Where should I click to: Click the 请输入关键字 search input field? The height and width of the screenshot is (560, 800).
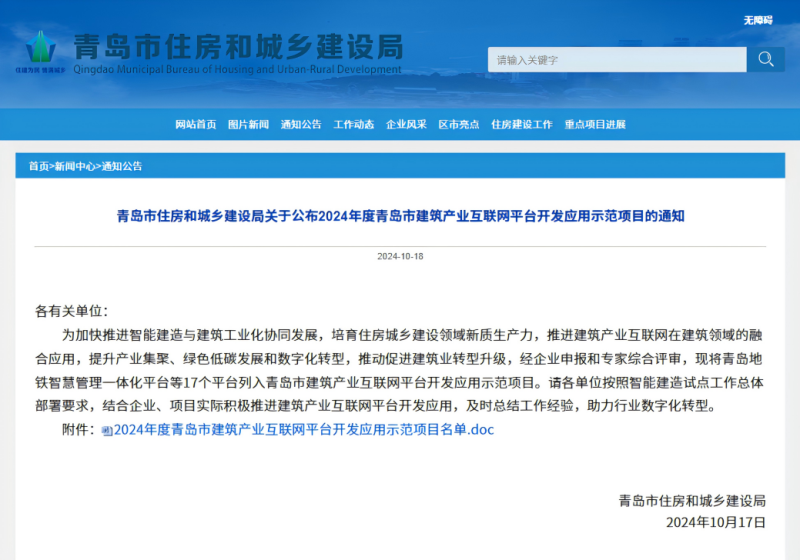point(617,60)
